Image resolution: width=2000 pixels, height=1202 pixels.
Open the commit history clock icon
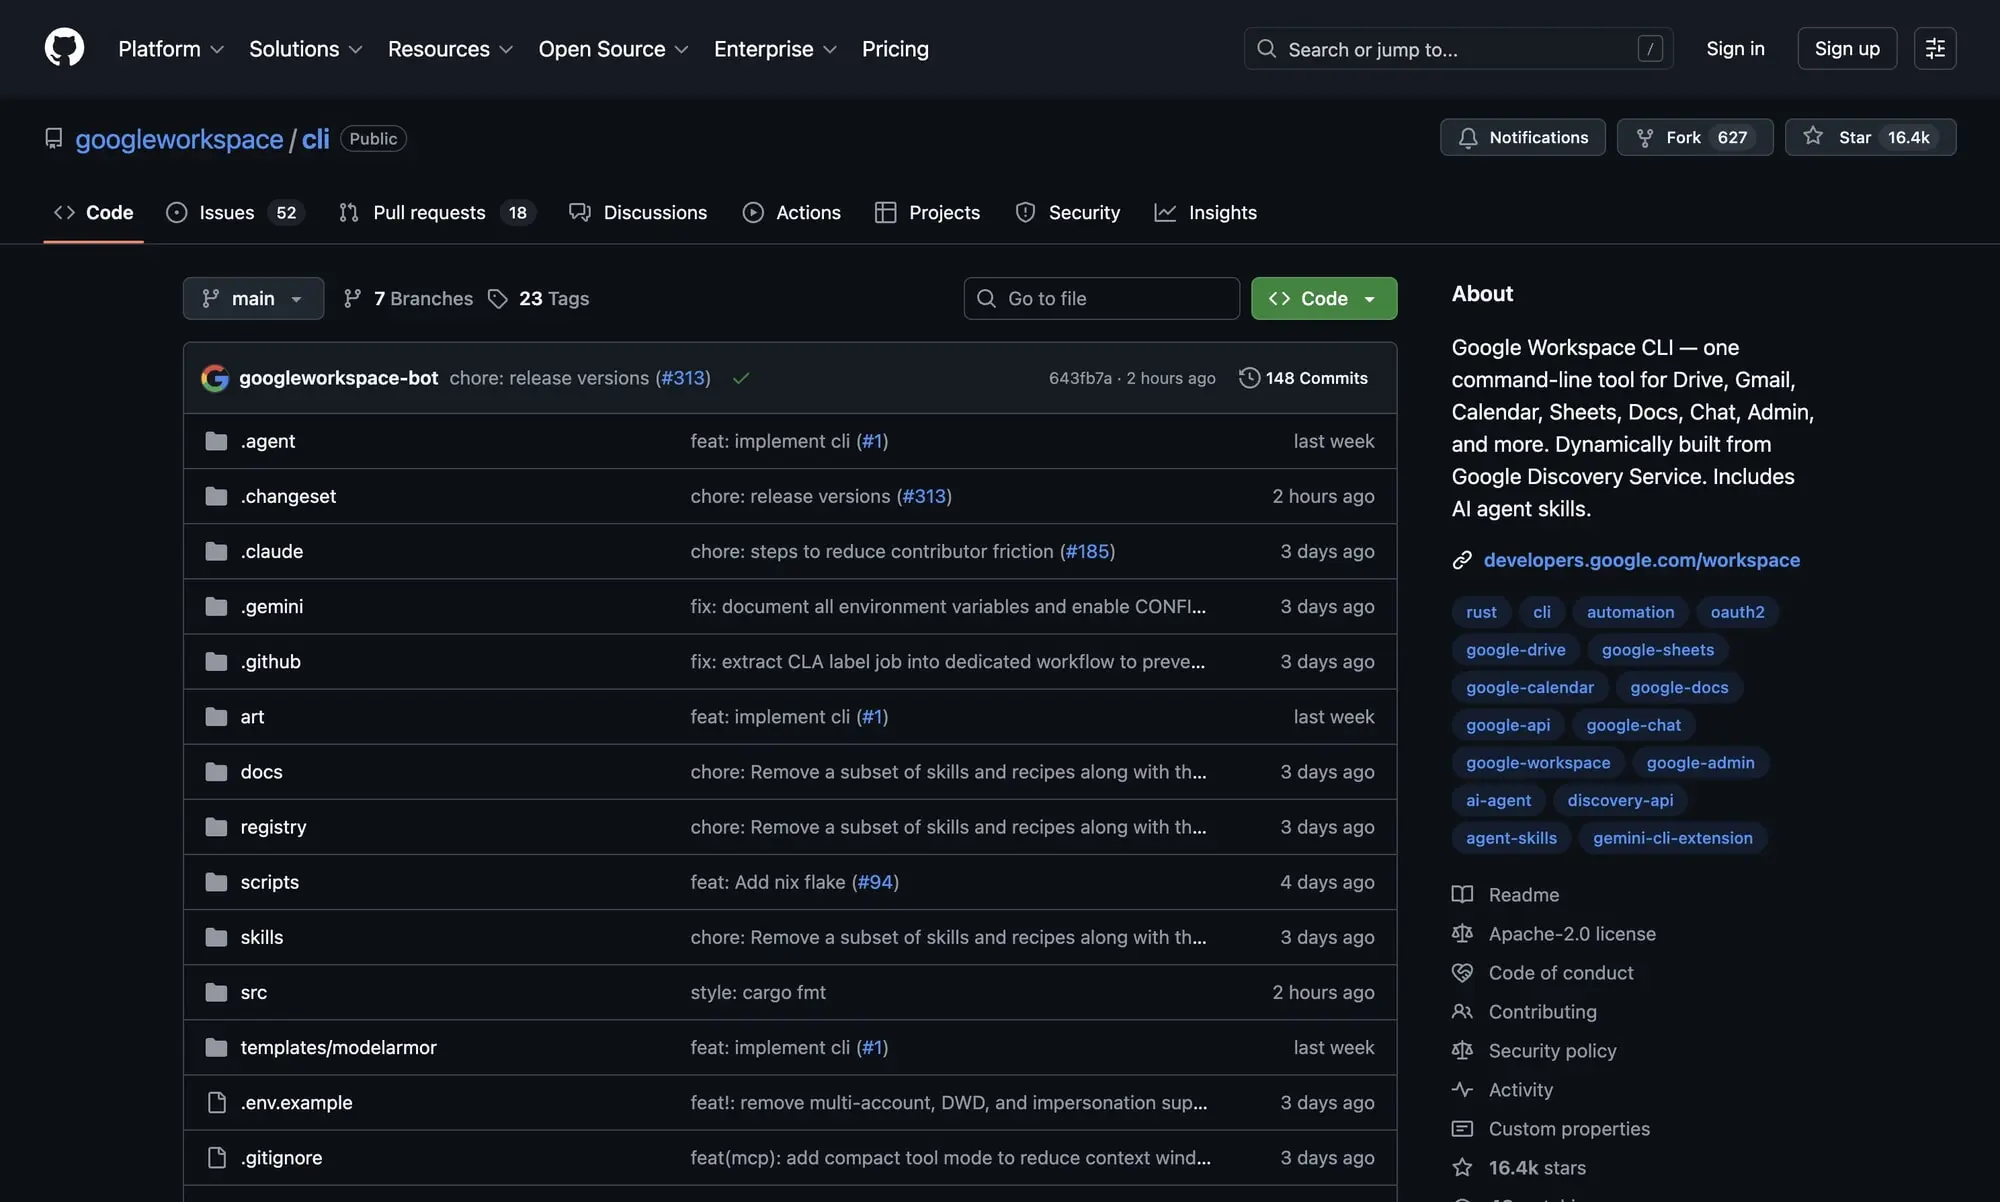1249,378
